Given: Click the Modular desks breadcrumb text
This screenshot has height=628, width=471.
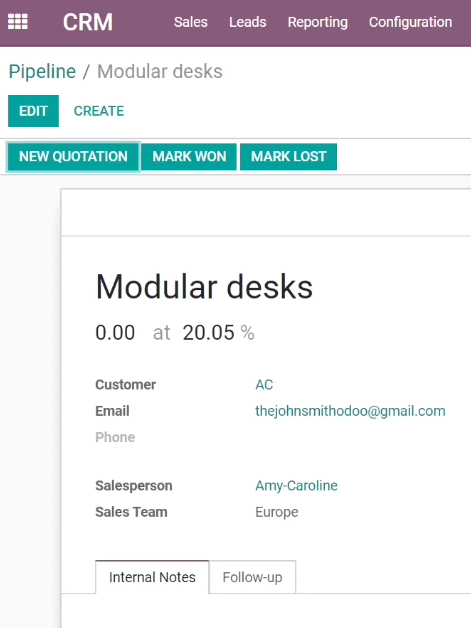Looking at the screenshot, I should click(x=160, y=72).
